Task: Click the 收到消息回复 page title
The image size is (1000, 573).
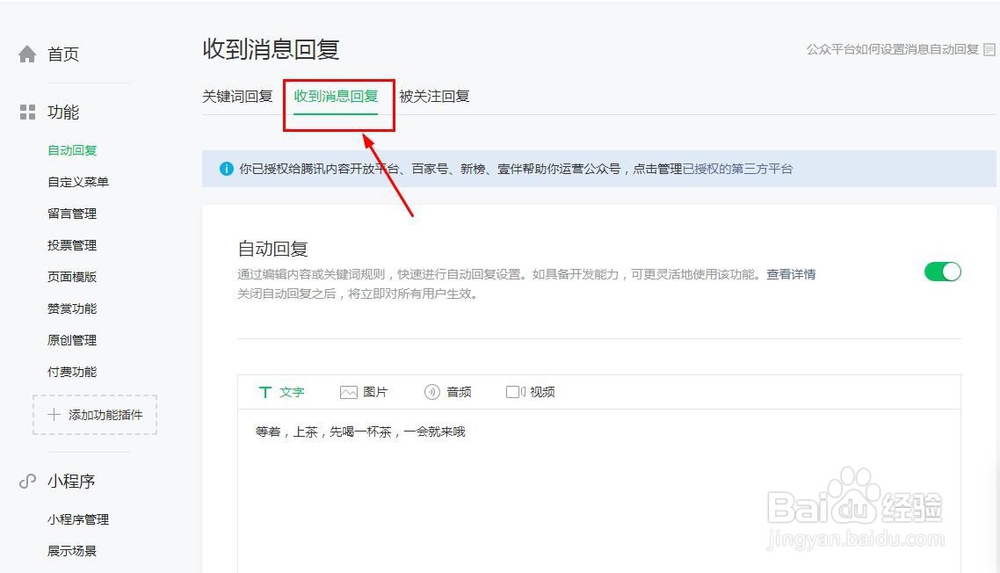Action: click(271, 49)
